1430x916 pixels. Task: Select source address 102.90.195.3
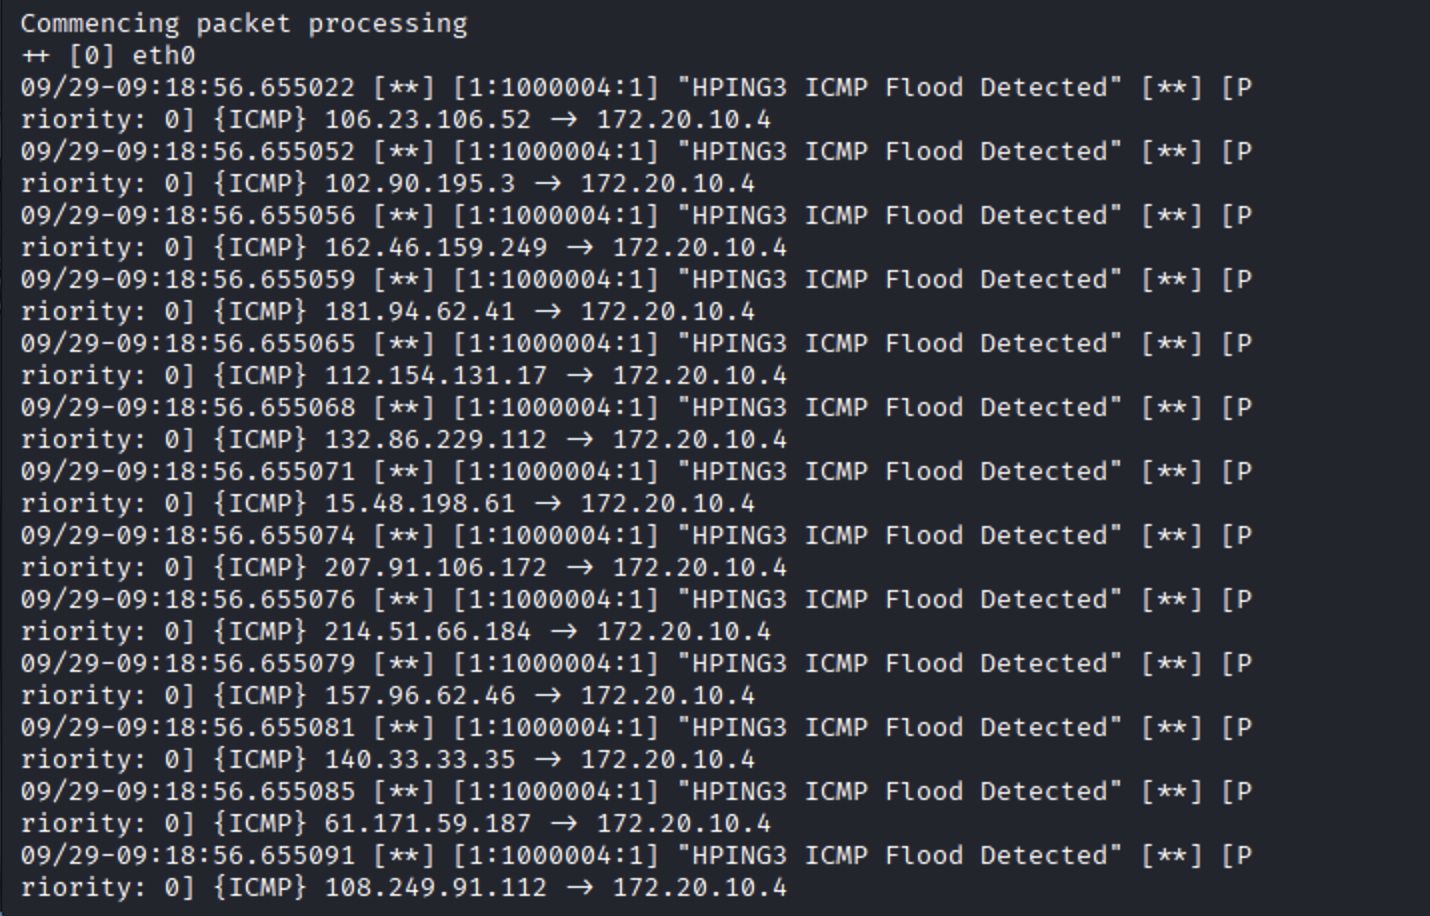(419, 184)
